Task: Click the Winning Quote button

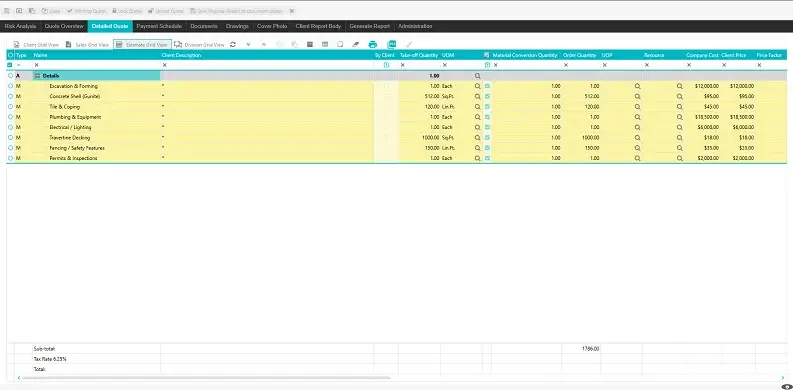Action: click(x=86, y=11)
